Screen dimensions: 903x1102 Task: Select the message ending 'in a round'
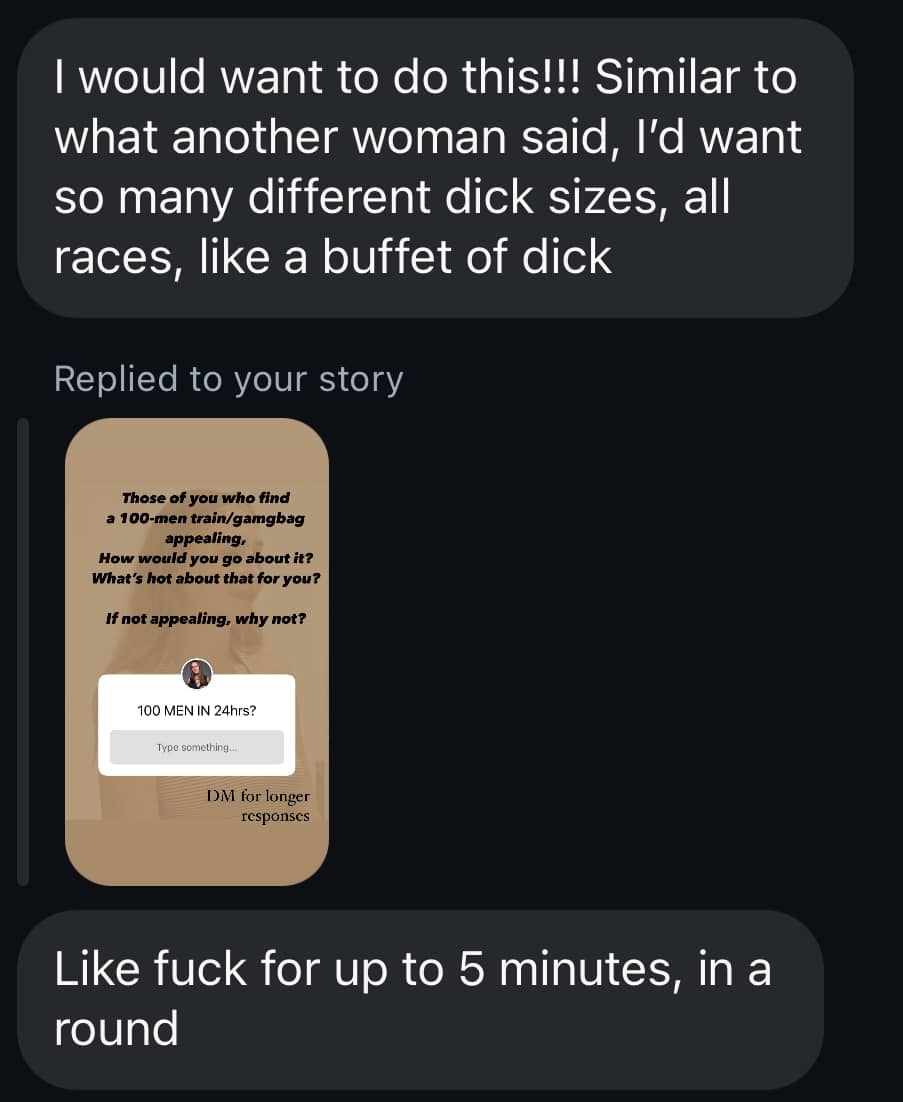(x=420, y=999)
